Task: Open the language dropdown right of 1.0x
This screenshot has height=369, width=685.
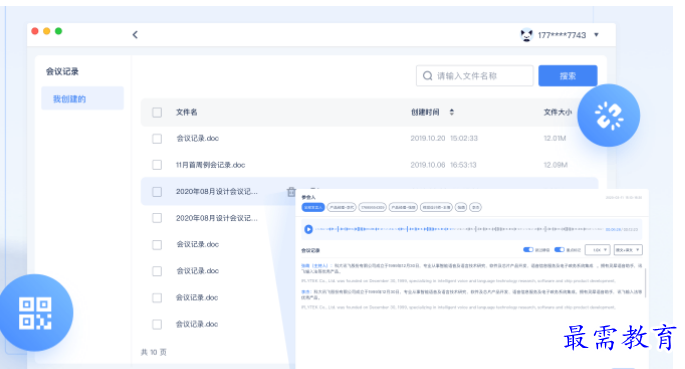Action: tap(628, 250)
